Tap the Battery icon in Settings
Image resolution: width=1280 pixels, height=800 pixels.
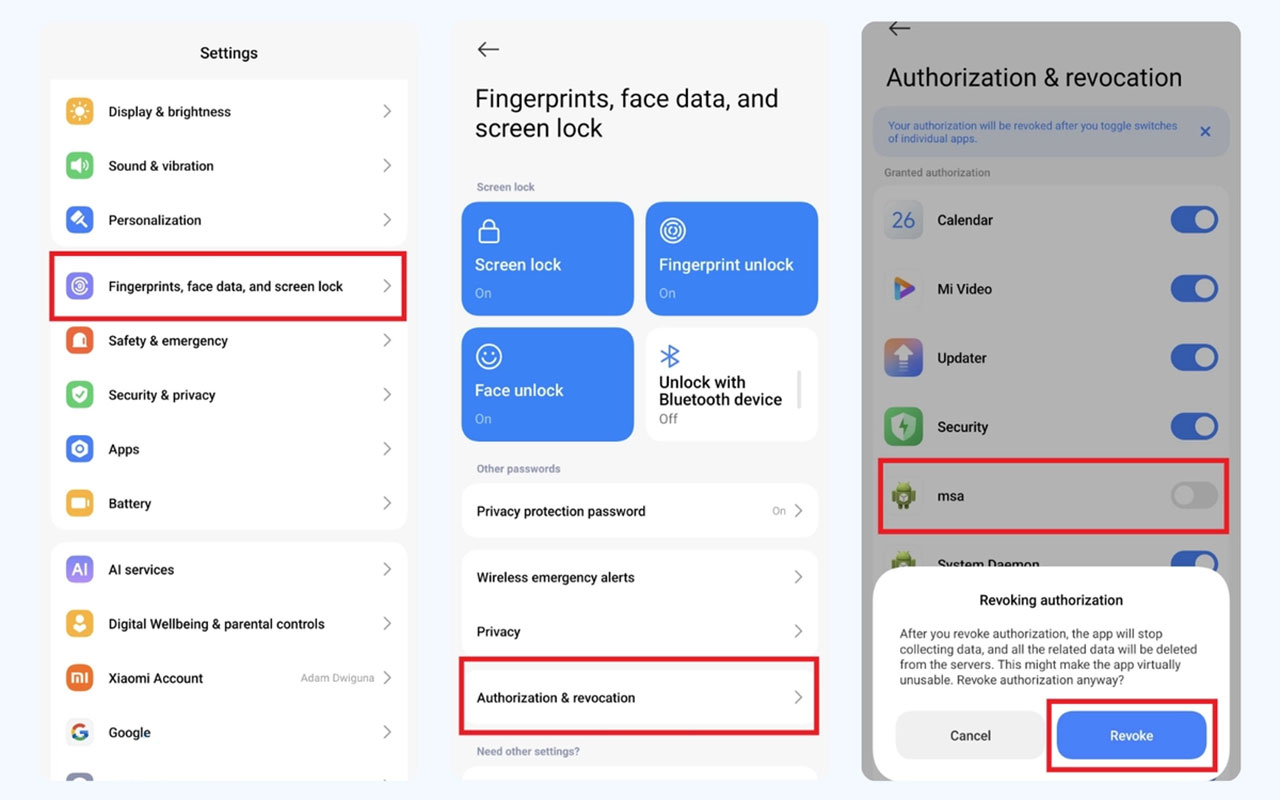point(80,504)
